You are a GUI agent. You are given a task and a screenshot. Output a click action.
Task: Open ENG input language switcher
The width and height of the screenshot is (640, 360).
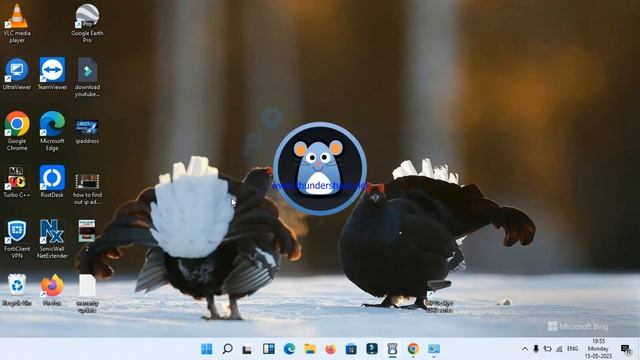pyautogui.click(x=573, y=349)
